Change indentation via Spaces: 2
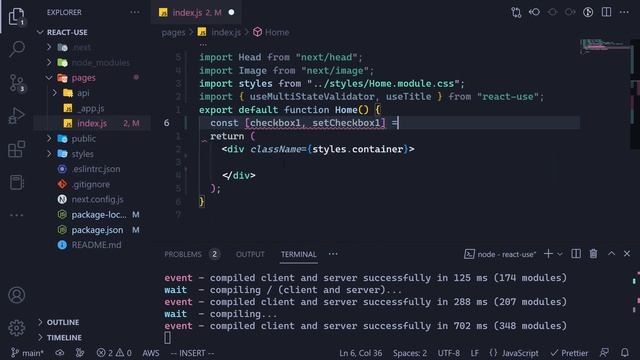The height and width of the screenshot is (360, 640). 410,353
